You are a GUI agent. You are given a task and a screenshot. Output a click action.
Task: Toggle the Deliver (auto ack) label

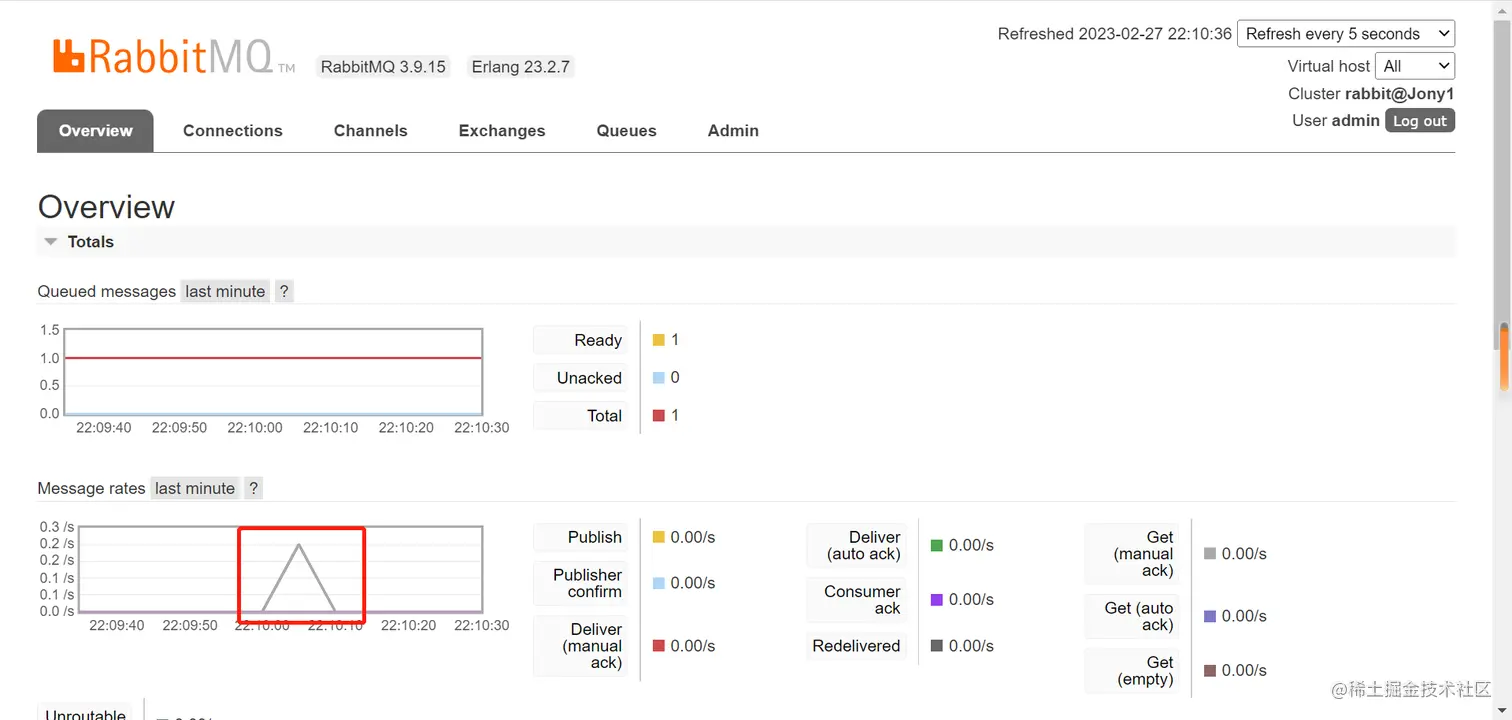pos(857,545)
